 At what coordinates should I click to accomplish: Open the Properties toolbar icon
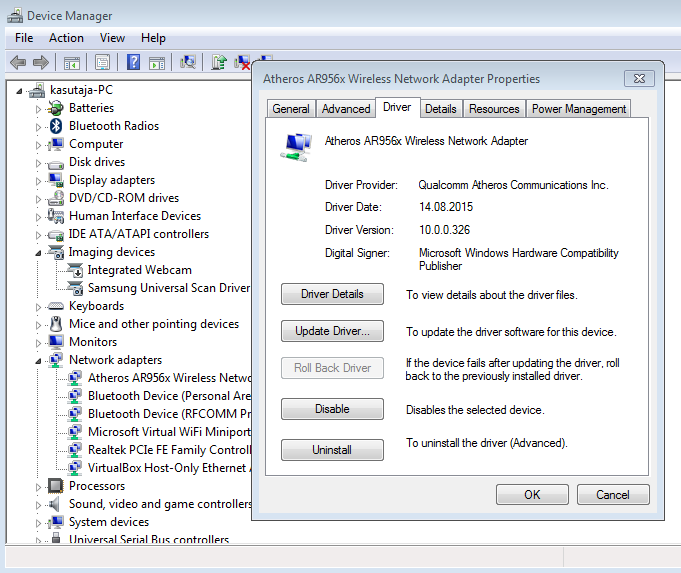tap(102, 63)
